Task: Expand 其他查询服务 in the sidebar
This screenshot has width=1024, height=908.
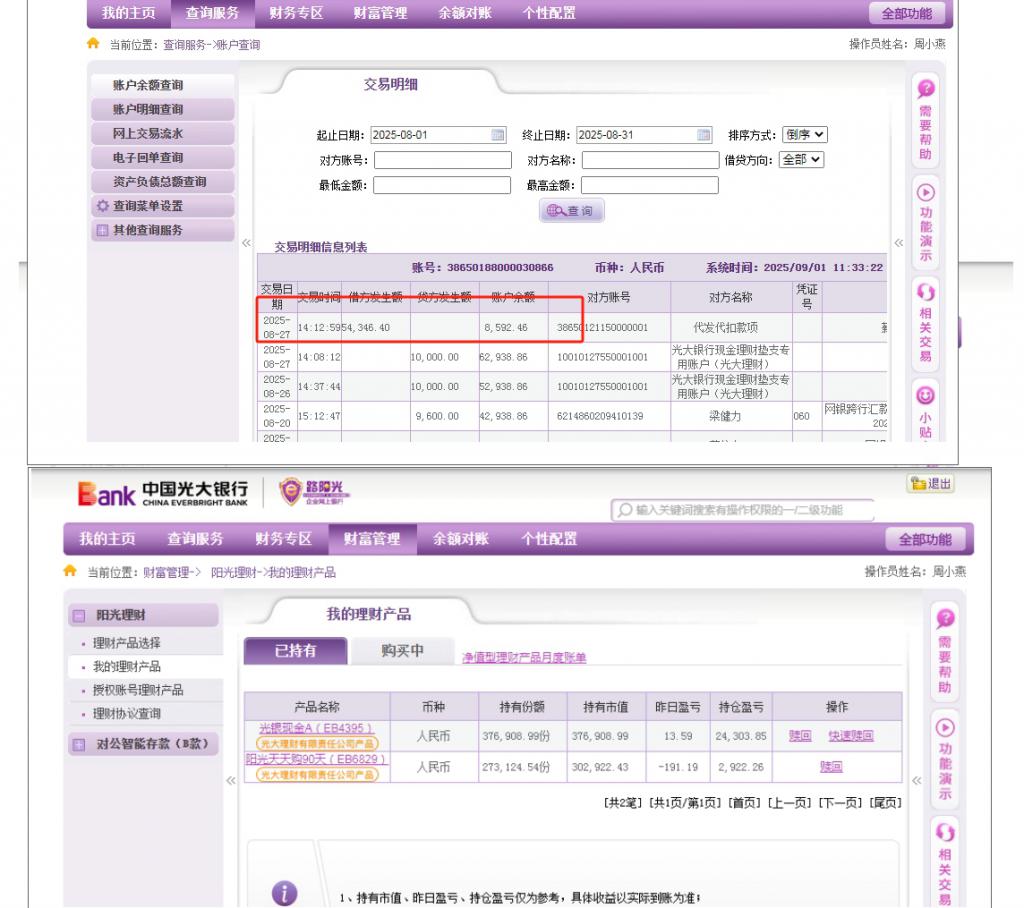Action: pyautogui.click(x=101, y=231)
